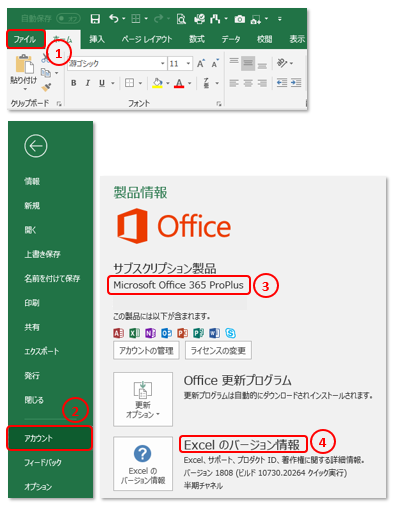Expand the 貼り付け paste options arrow
The image size is (397, 509).
pos(25,89)
